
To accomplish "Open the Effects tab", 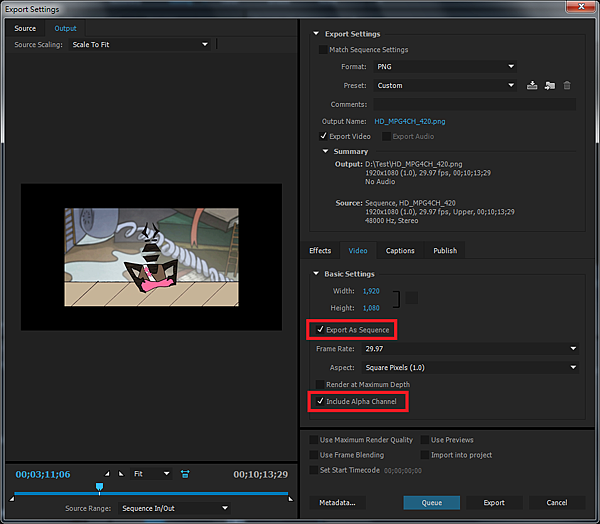I will (320, 250).
